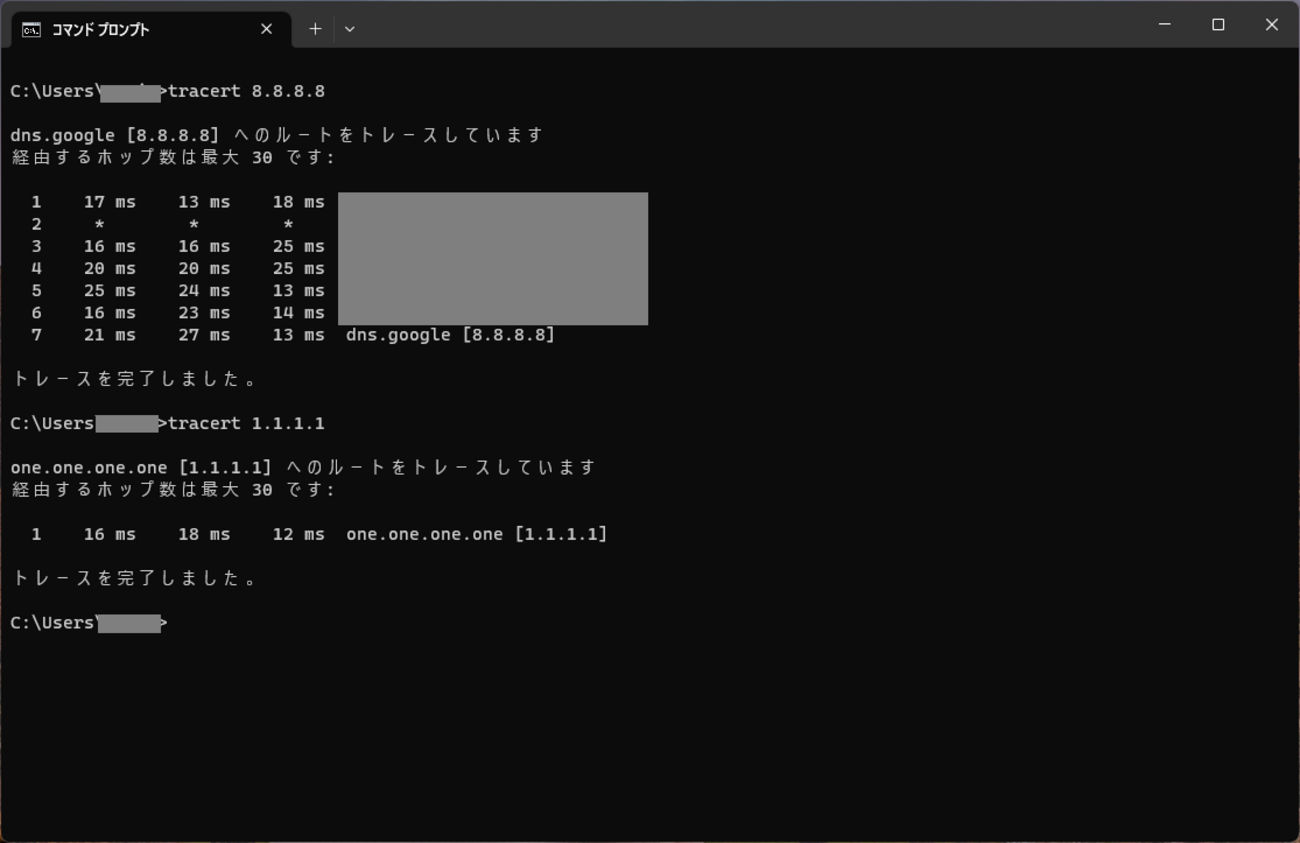Click '27 ms' in hop 7 row

pyautogui.click(x=204, y=335)
